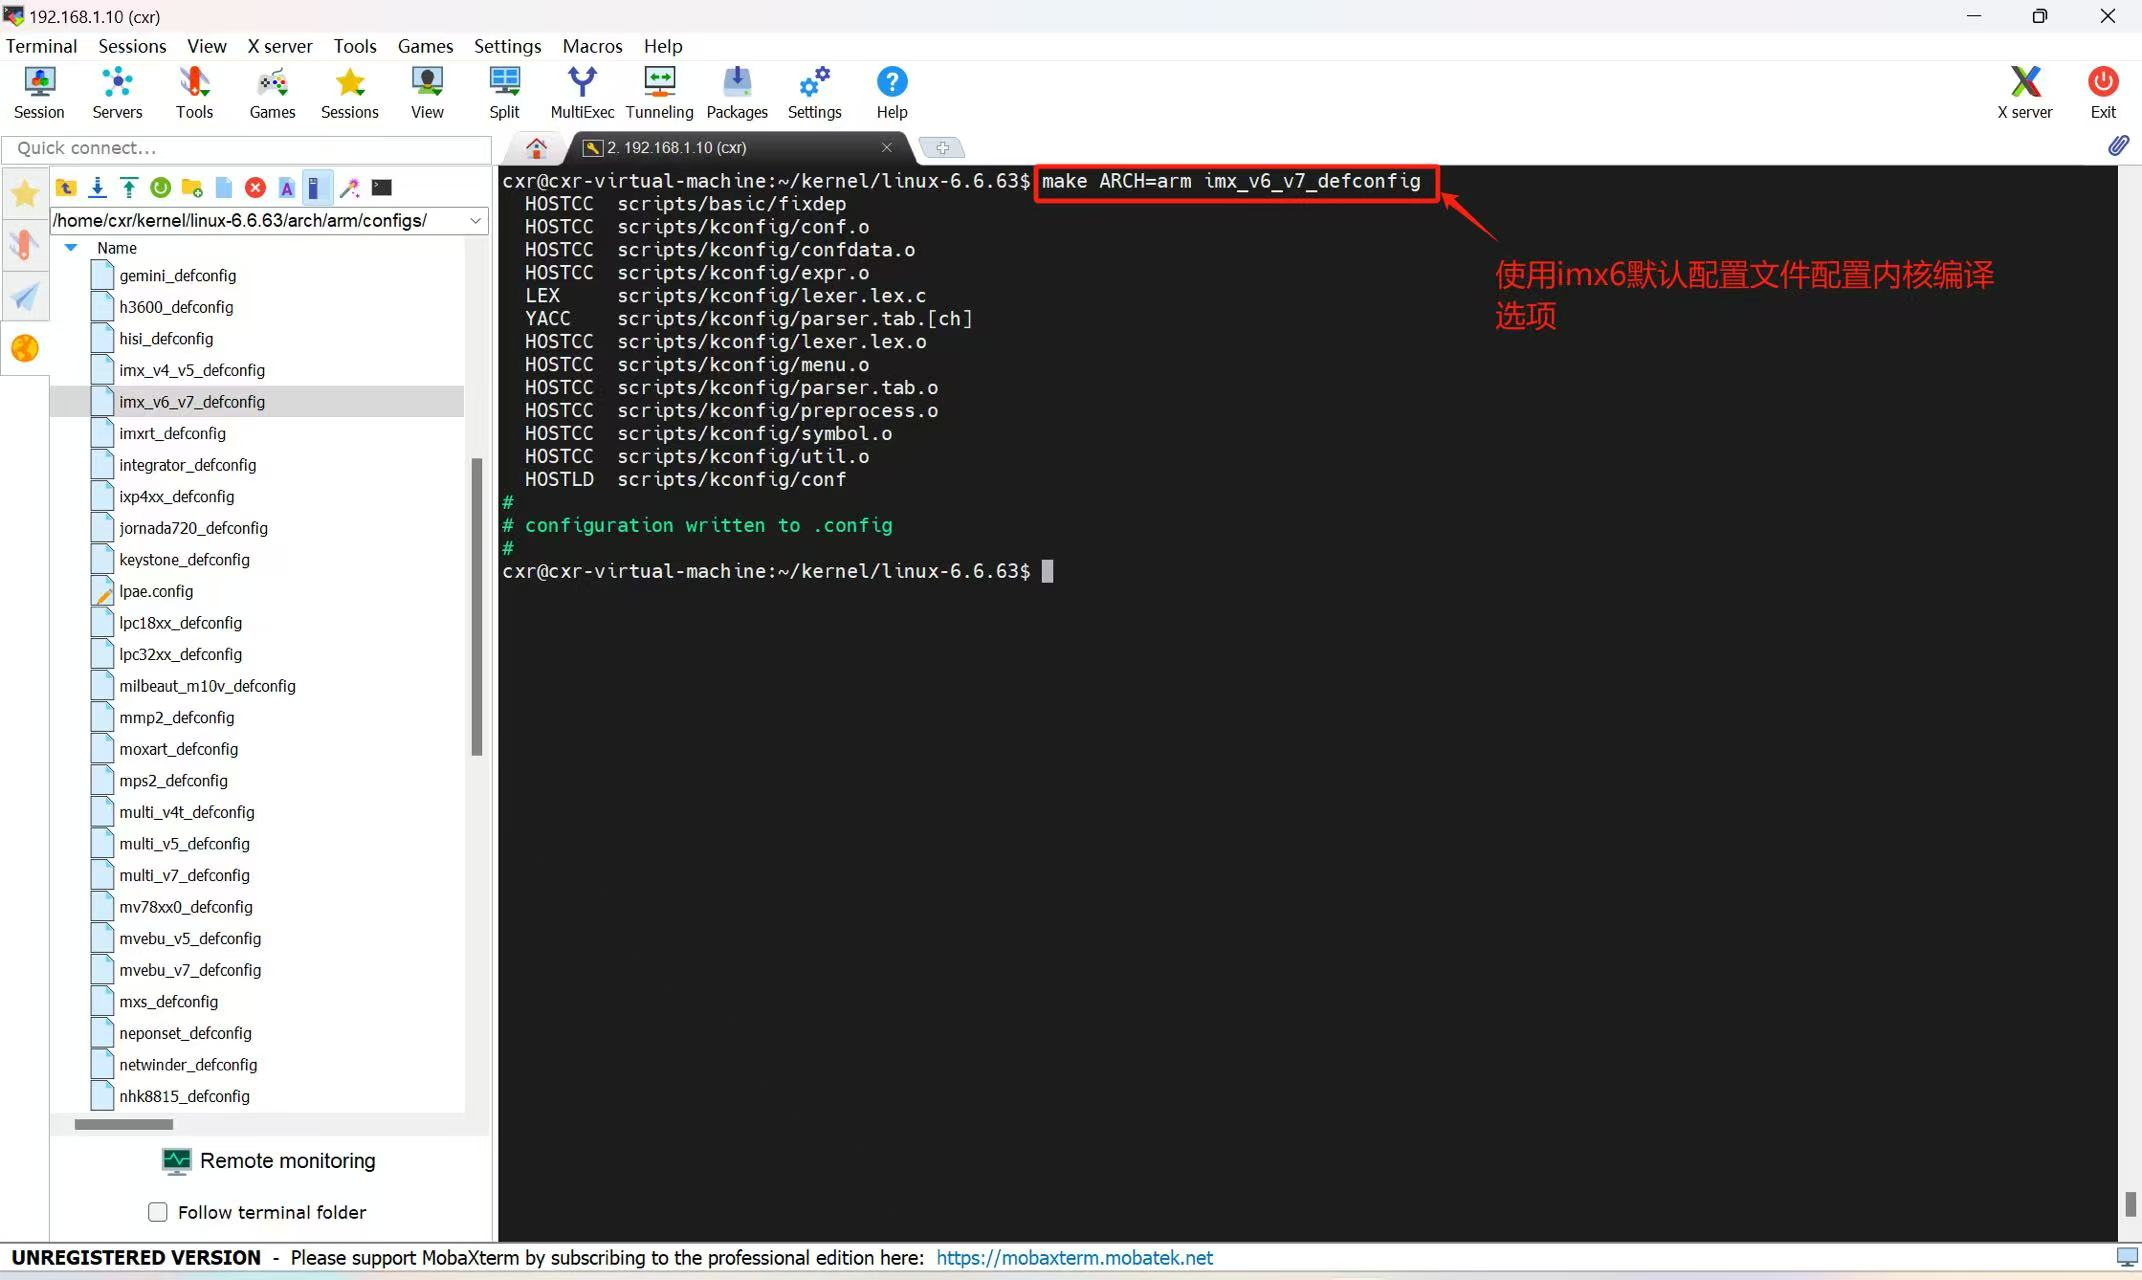Open a new terminal tab
The width and height of the screenshot is (2142, 1280).
point(941,147)
